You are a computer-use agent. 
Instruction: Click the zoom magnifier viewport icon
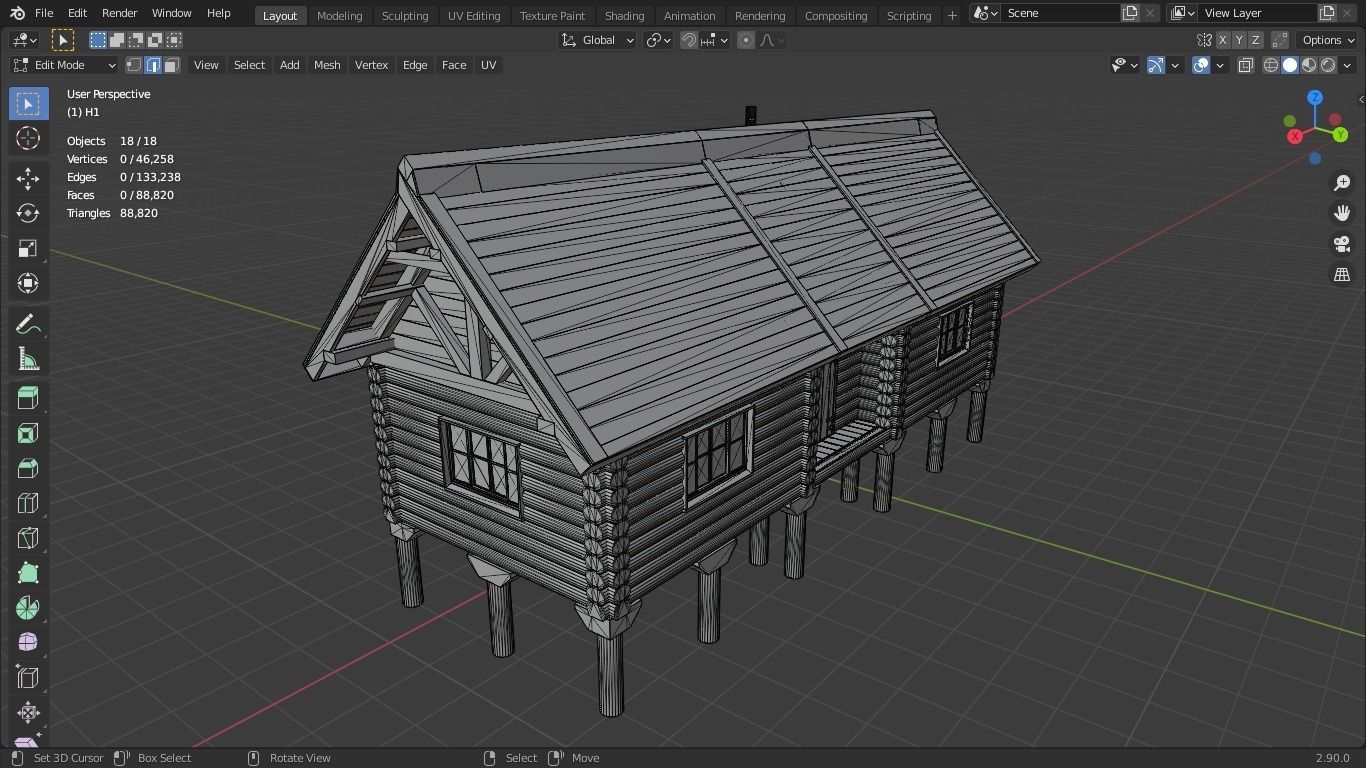click(1342, 183)
